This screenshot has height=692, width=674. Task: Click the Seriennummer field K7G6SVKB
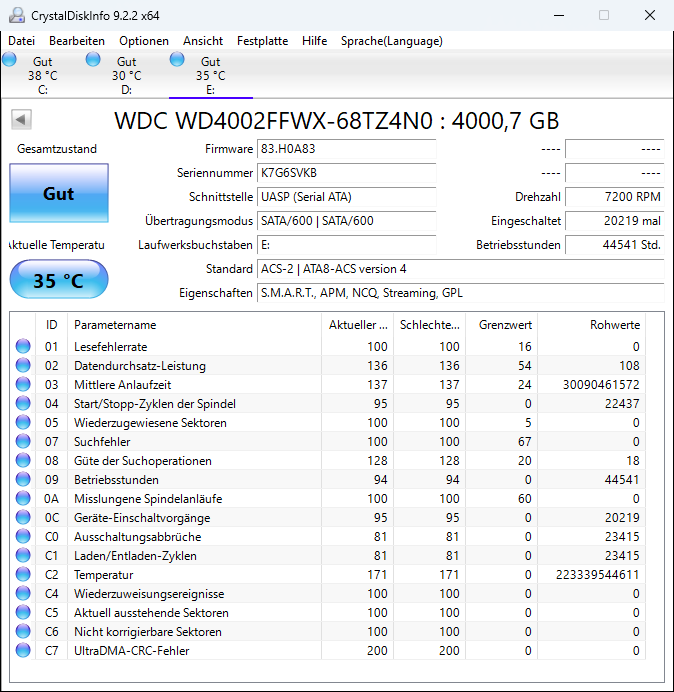point(346,173)
